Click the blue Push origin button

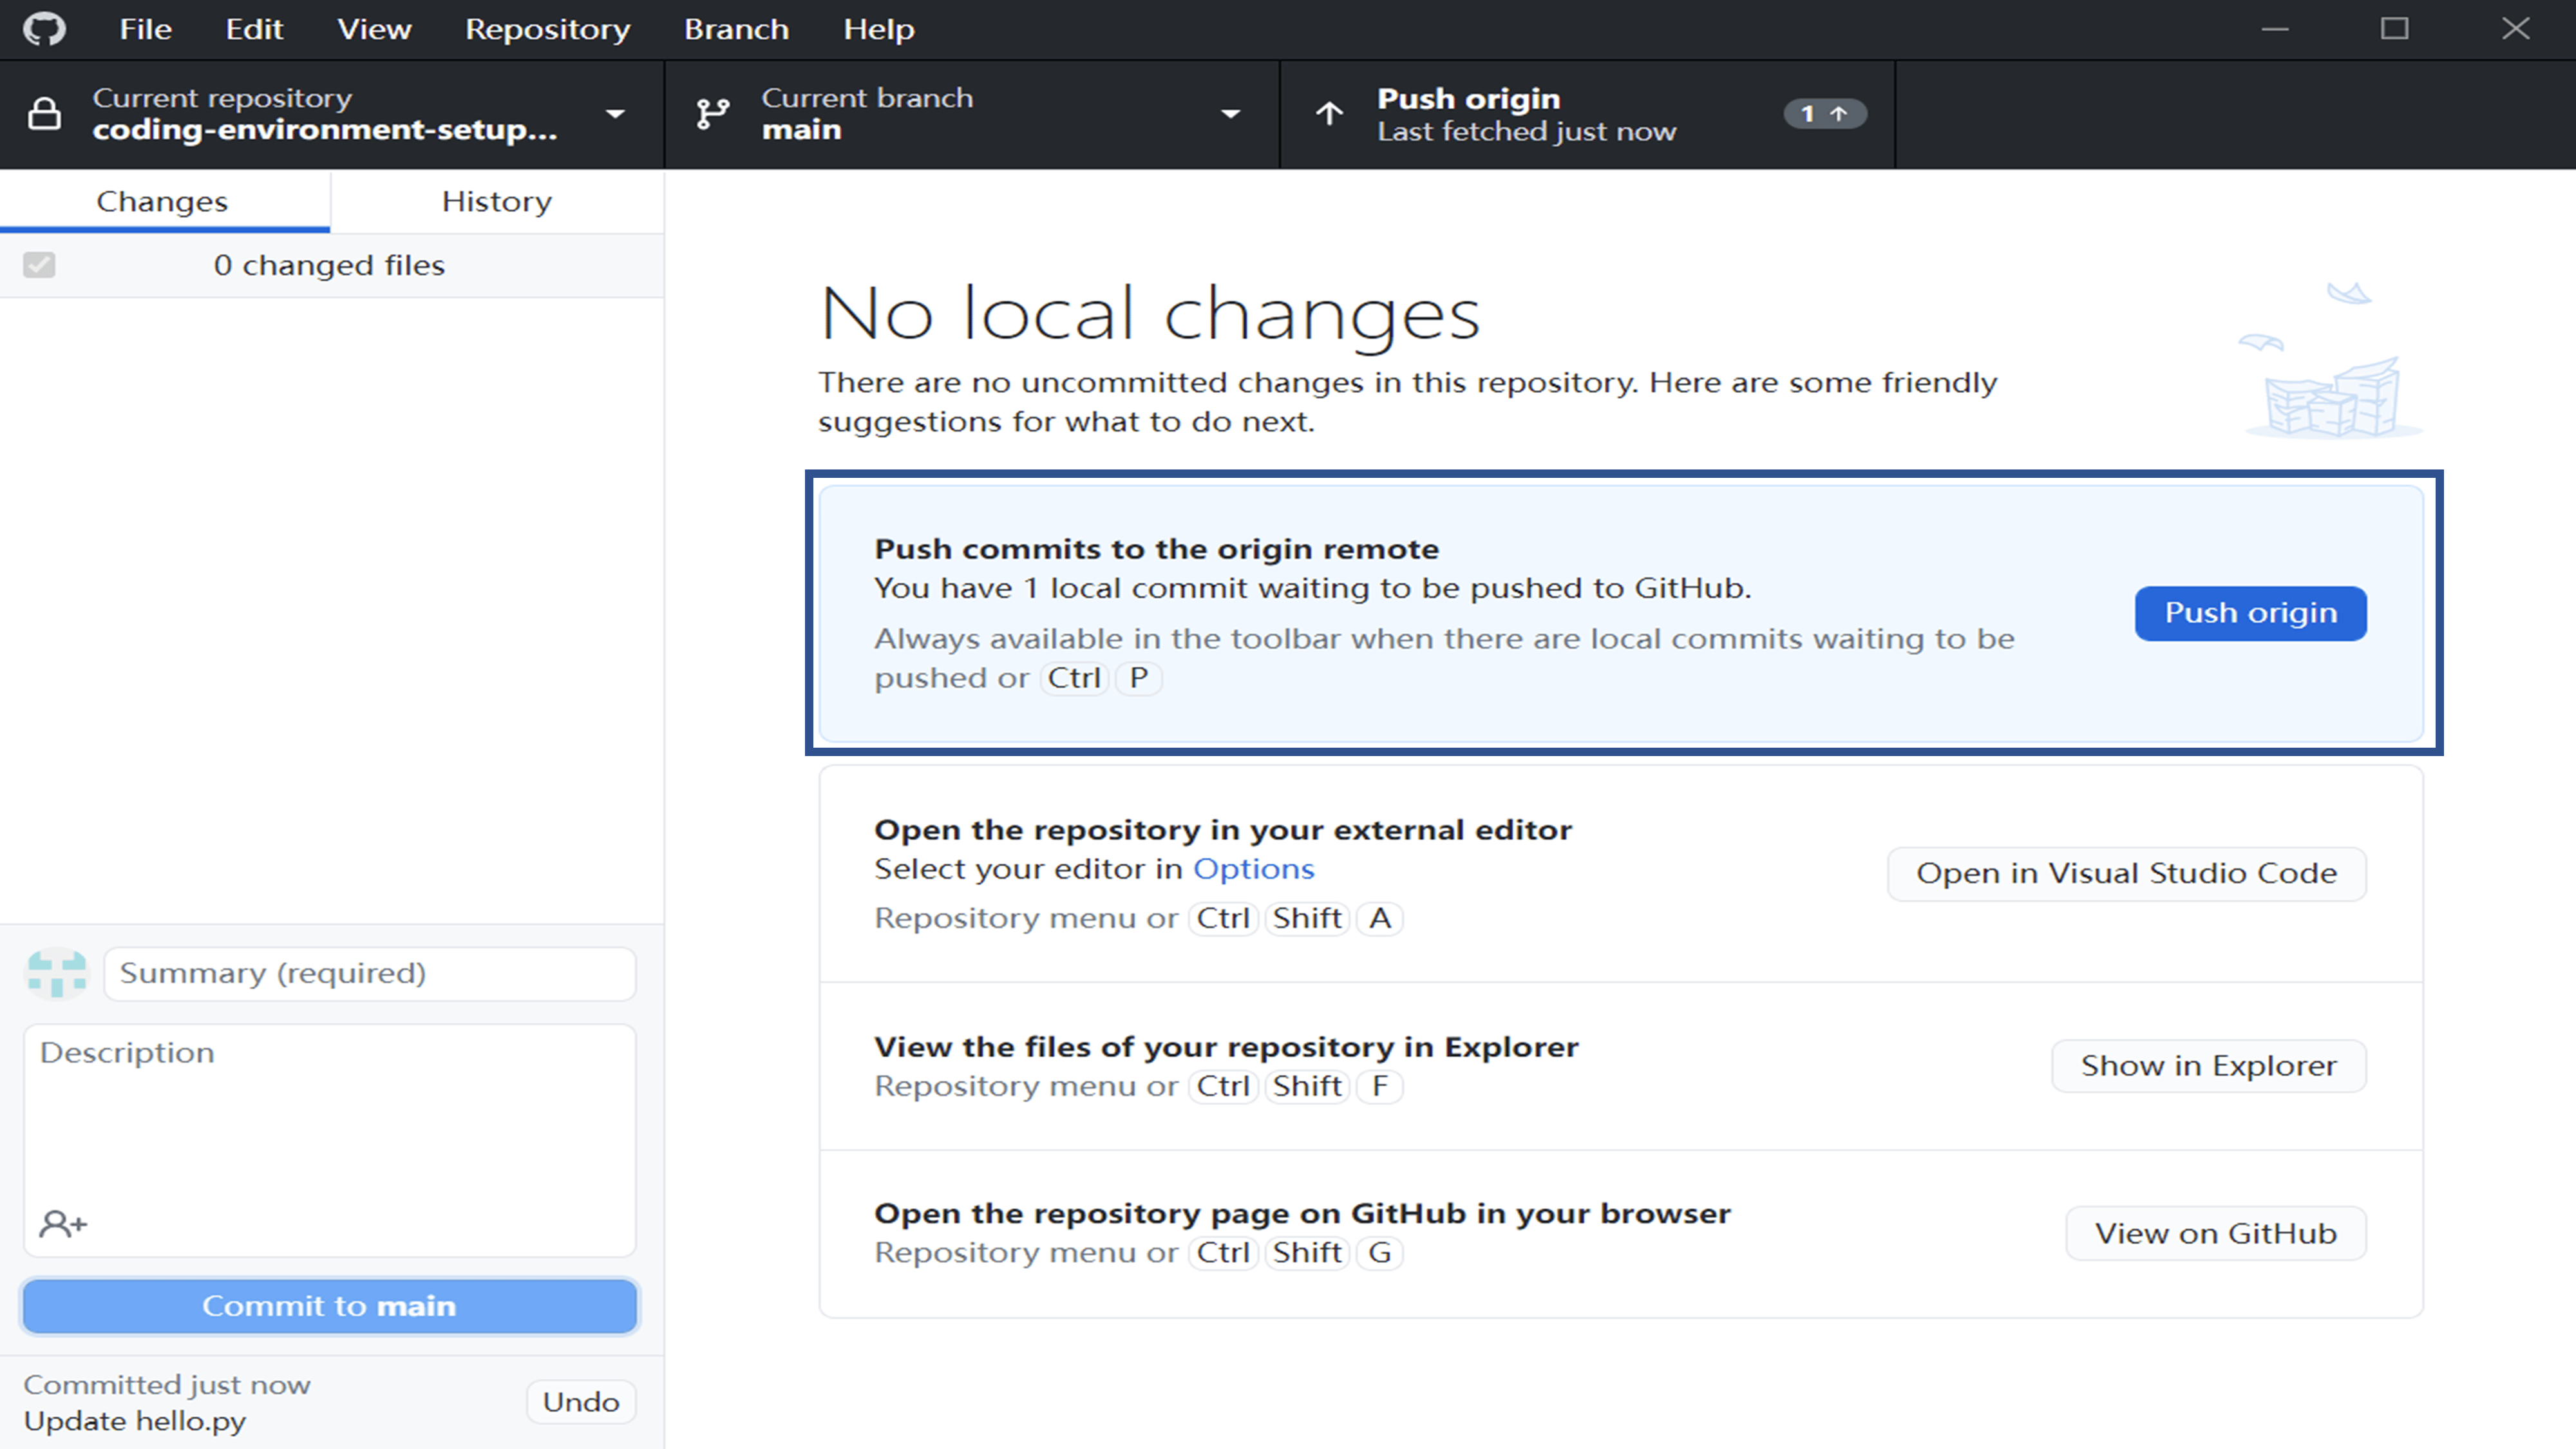2250,613
